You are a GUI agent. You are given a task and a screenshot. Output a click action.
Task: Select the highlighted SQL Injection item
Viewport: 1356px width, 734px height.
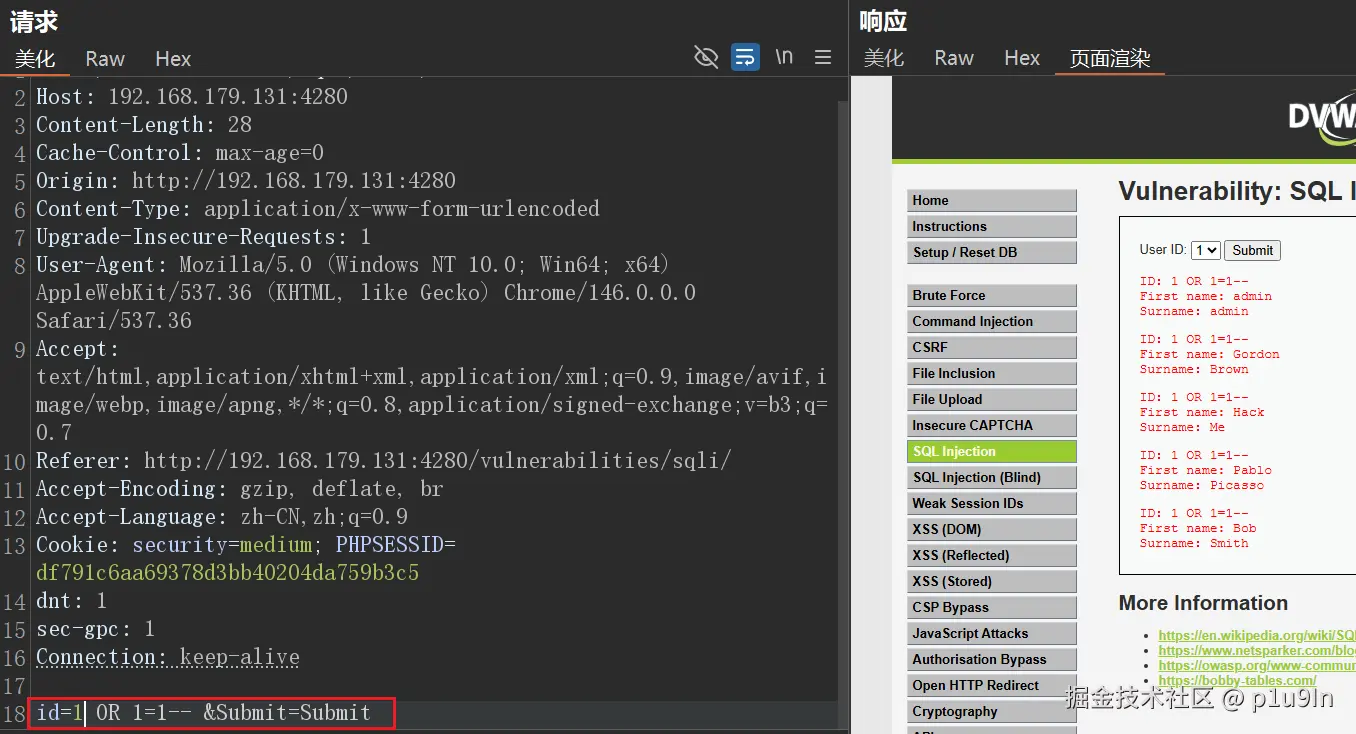click(992, 451)
